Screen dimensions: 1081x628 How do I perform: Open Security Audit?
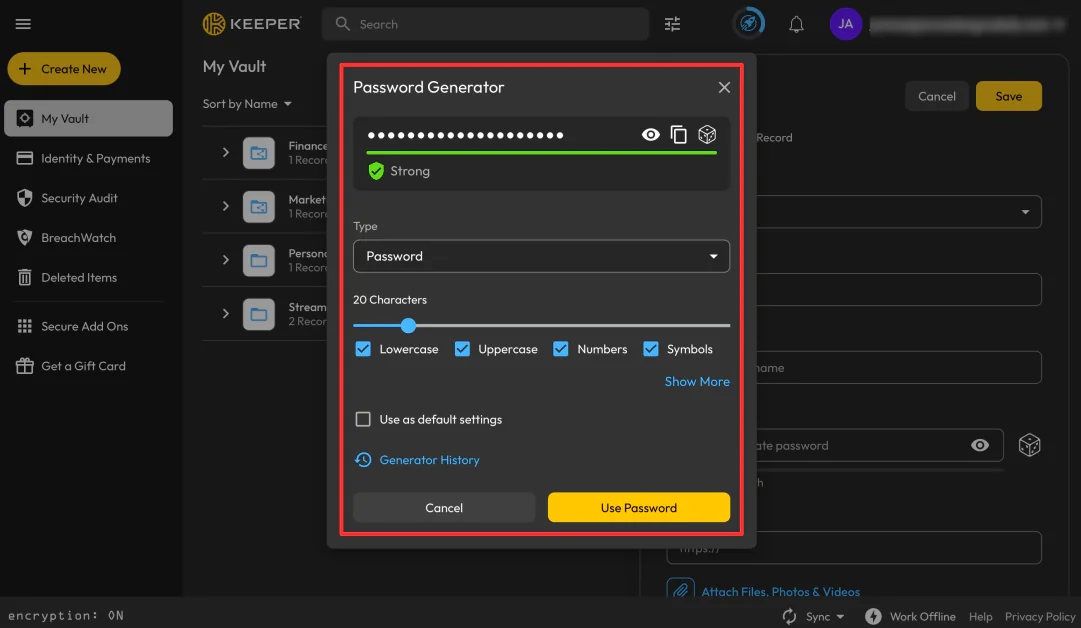[x=67, y=198]
